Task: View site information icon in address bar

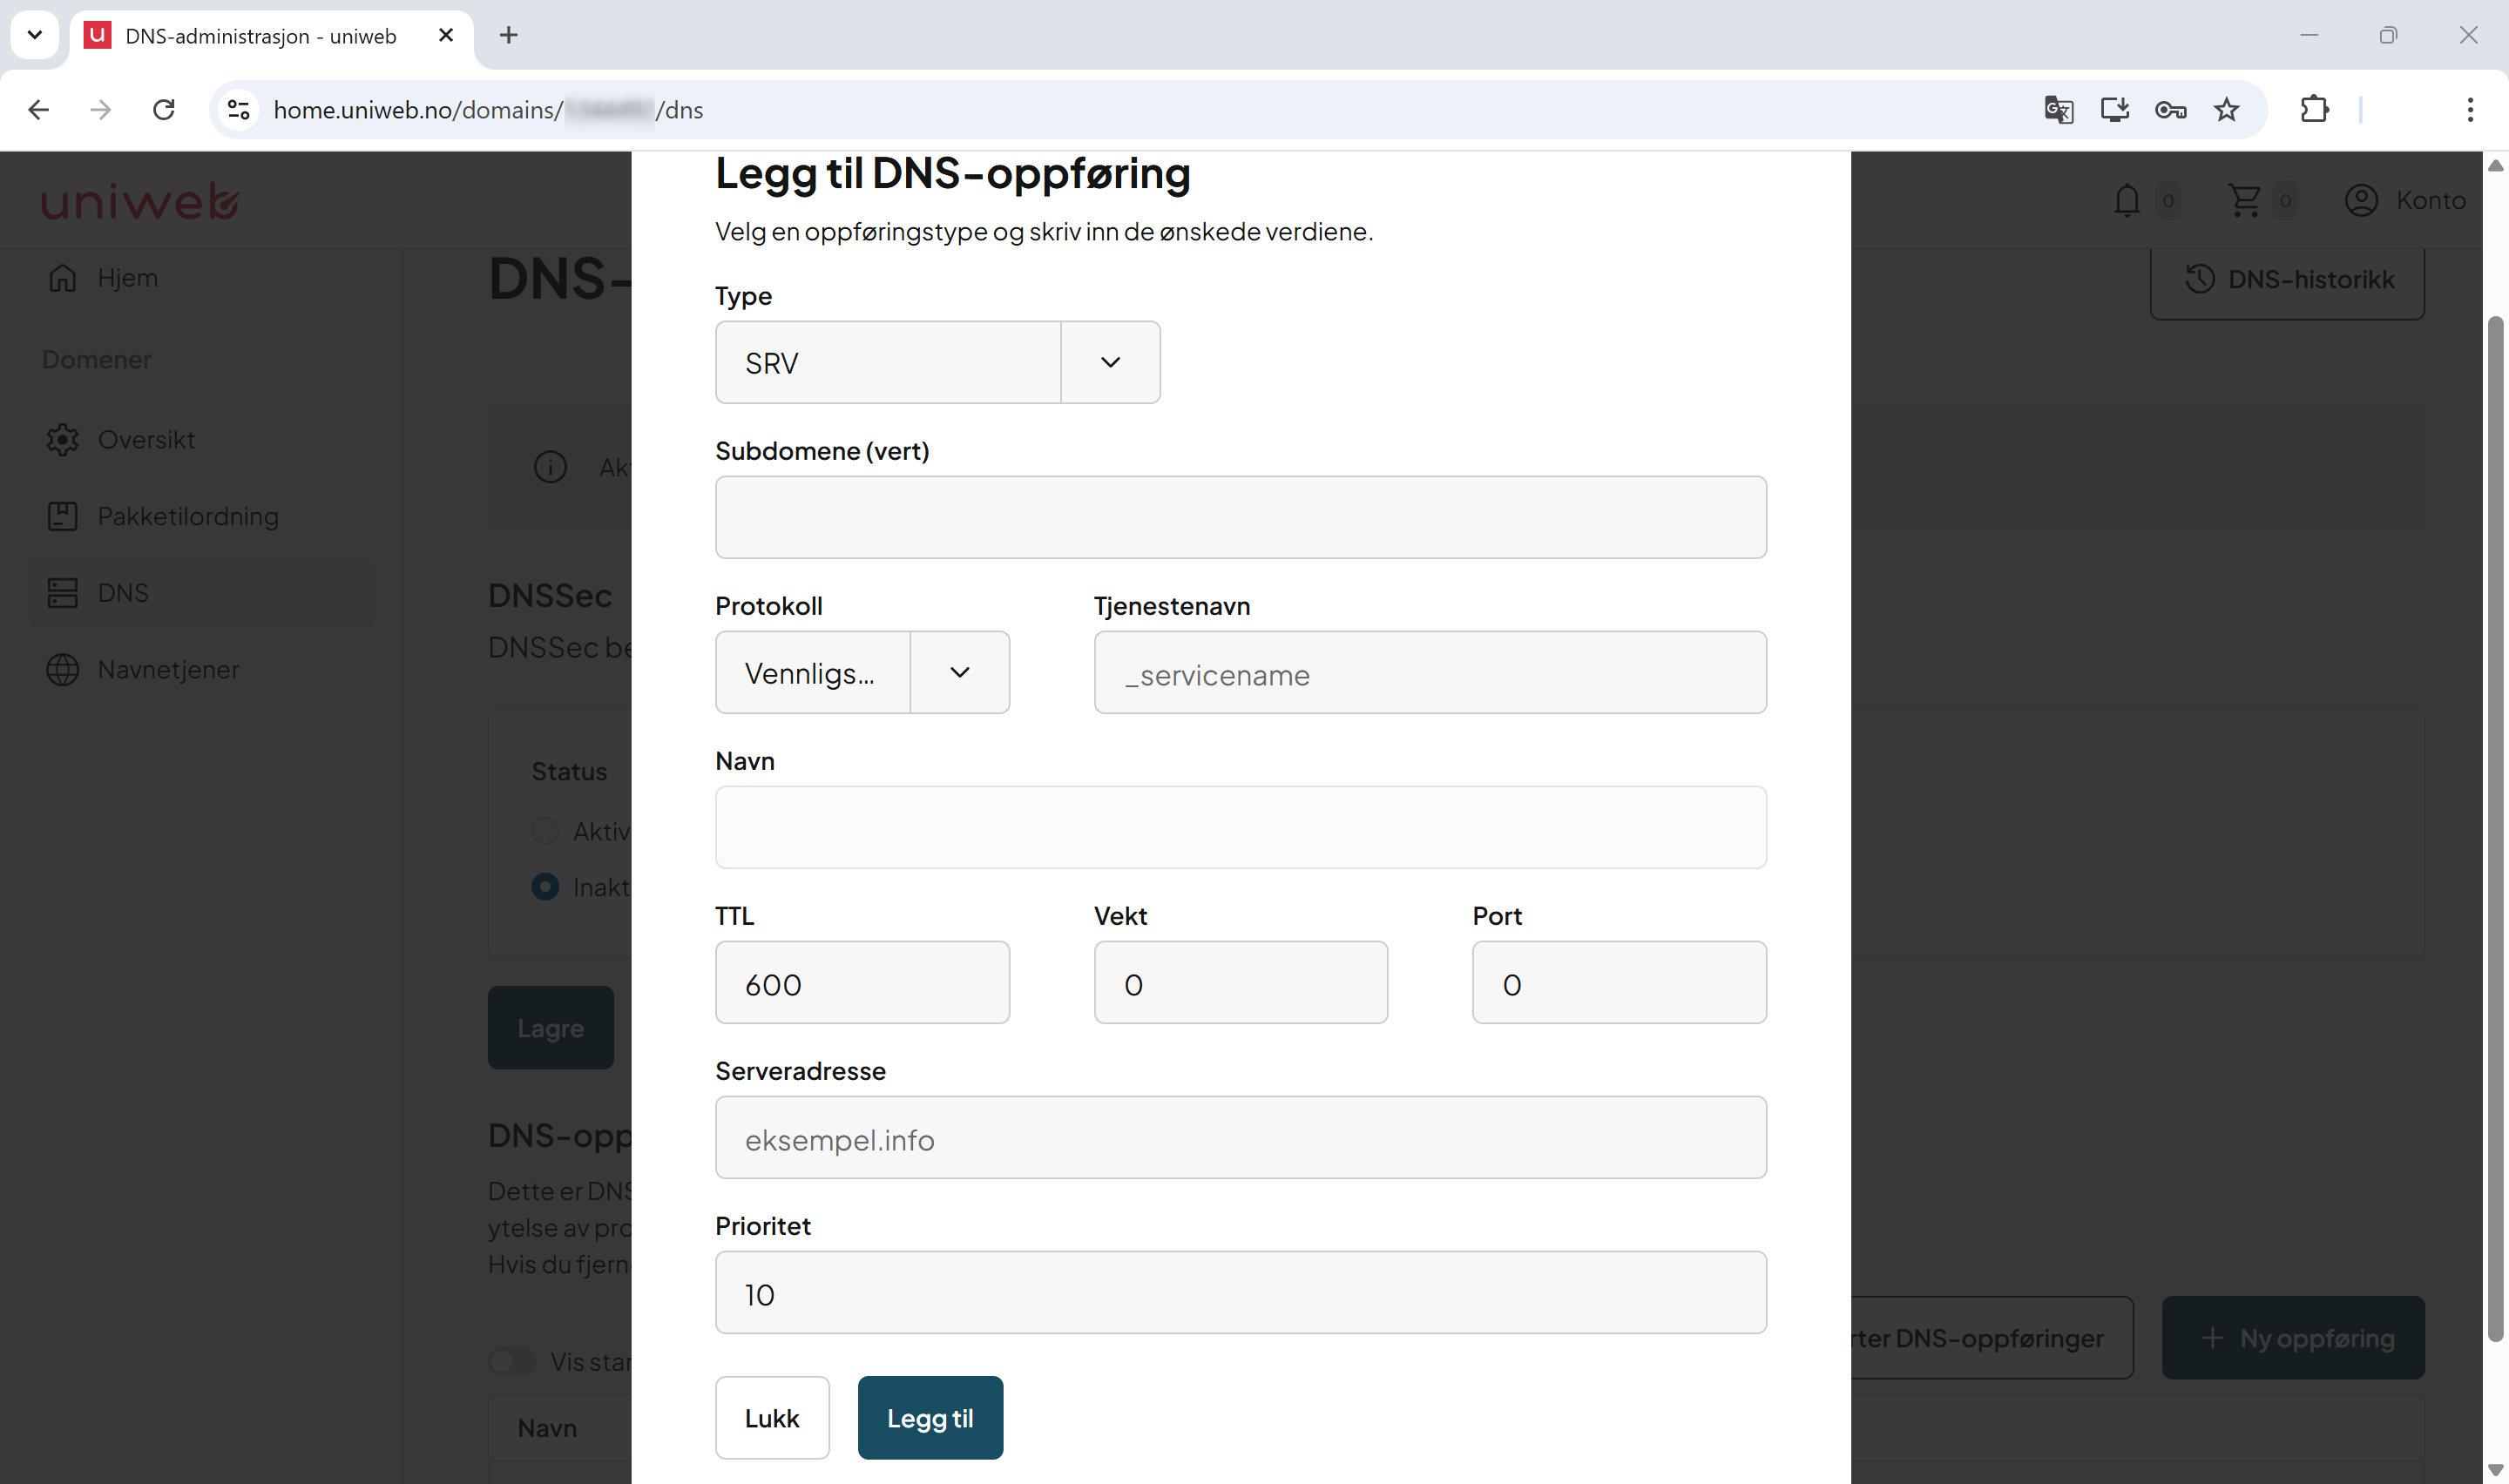Action: tap(238, 109)
